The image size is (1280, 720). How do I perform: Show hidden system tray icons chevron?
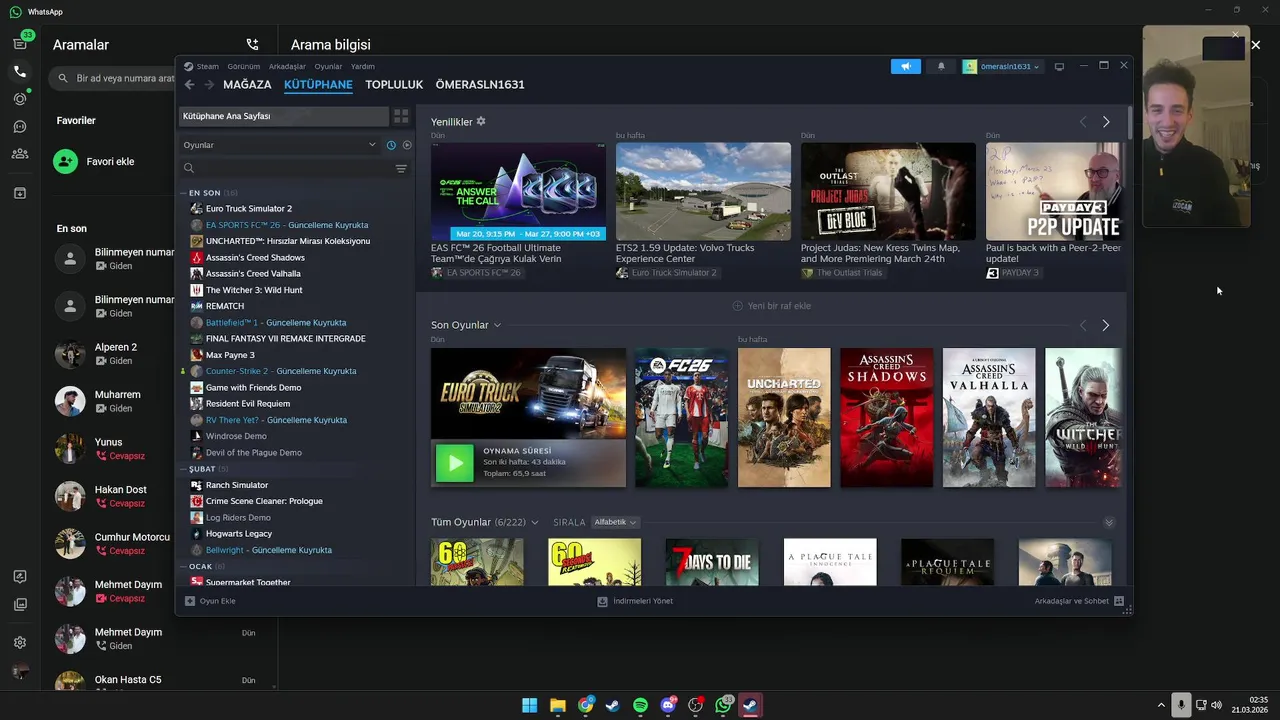(x=1161, y=705)
